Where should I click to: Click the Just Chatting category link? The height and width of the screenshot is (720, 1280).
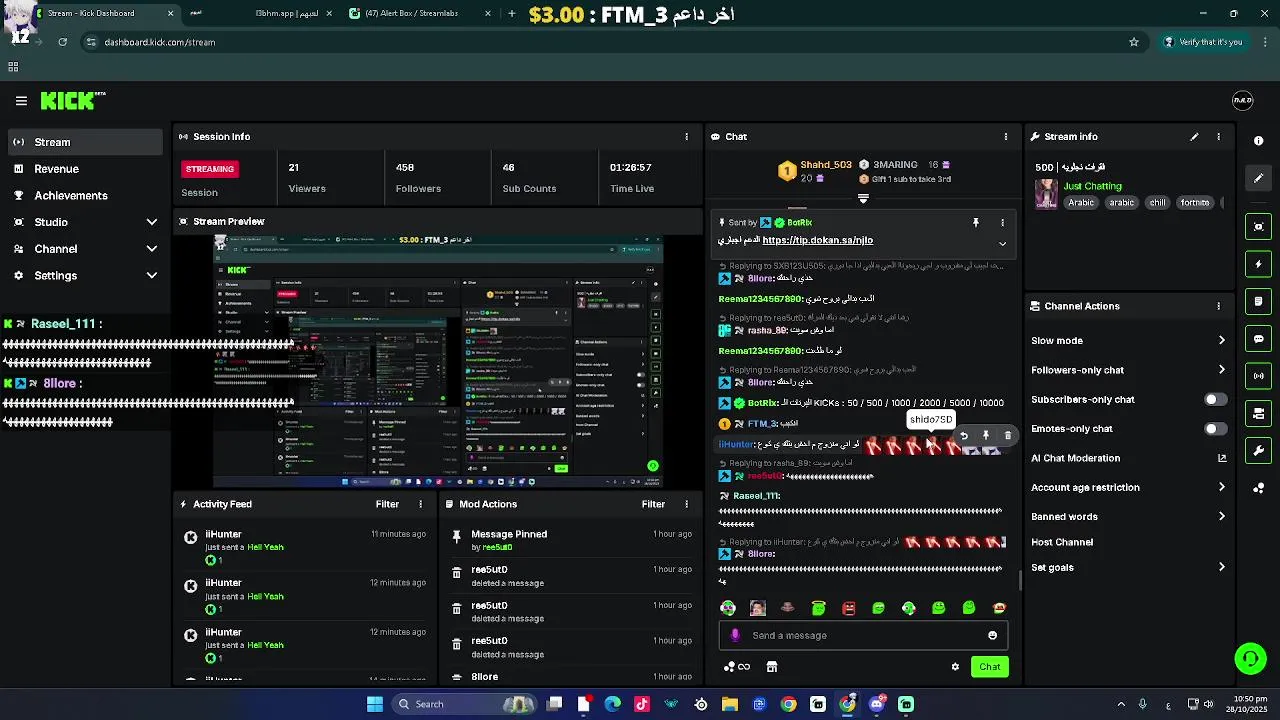[x=1092, y=186]
